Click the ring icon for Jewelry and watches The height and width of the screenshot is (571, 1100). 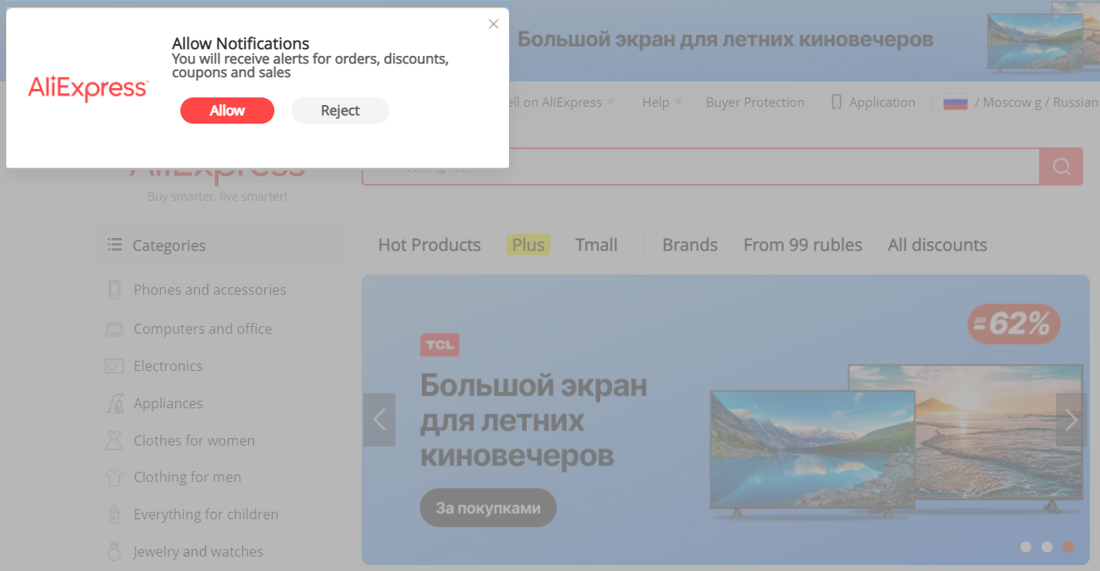(x=114, y=551)
